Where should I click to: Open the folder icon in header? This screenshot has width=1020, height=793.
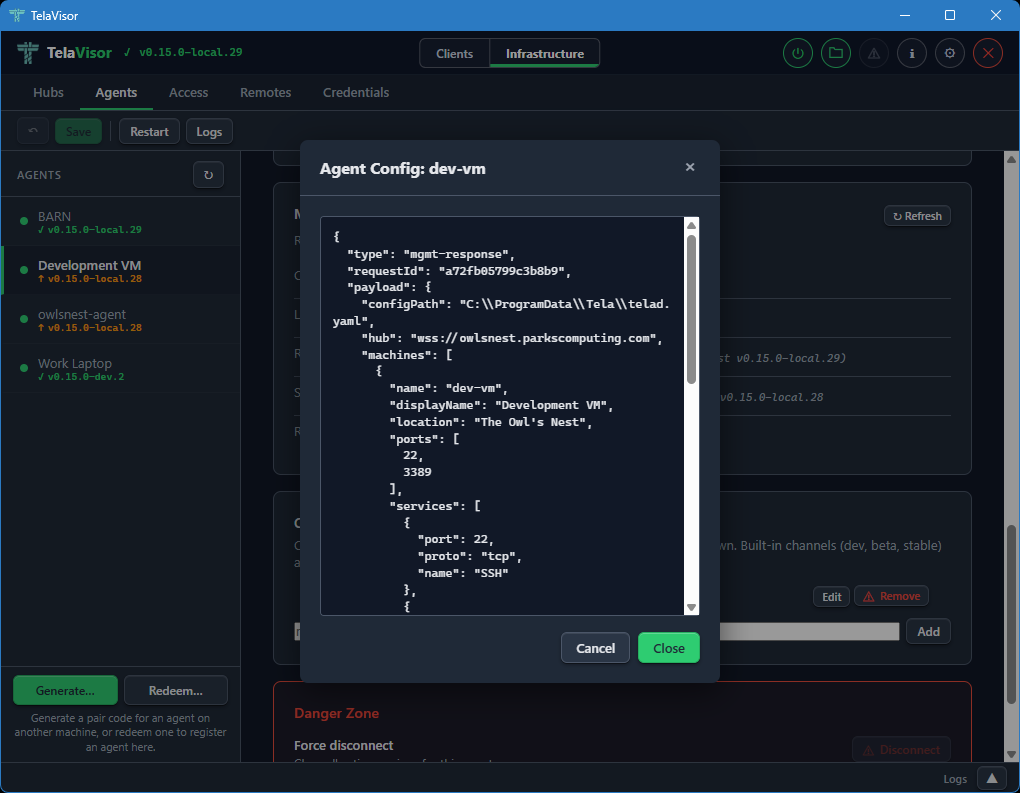tap(836, 53)
